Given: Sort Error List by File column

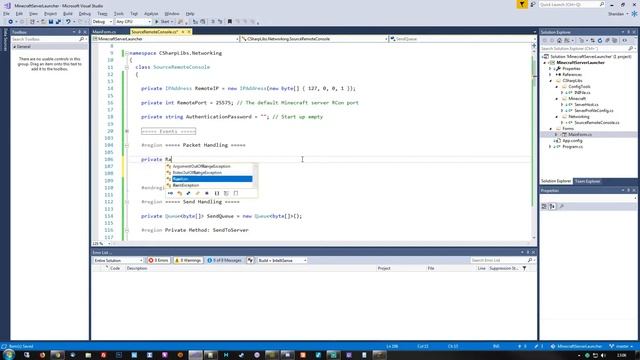Looking at the screenshot, I should (x=431, y=269).
